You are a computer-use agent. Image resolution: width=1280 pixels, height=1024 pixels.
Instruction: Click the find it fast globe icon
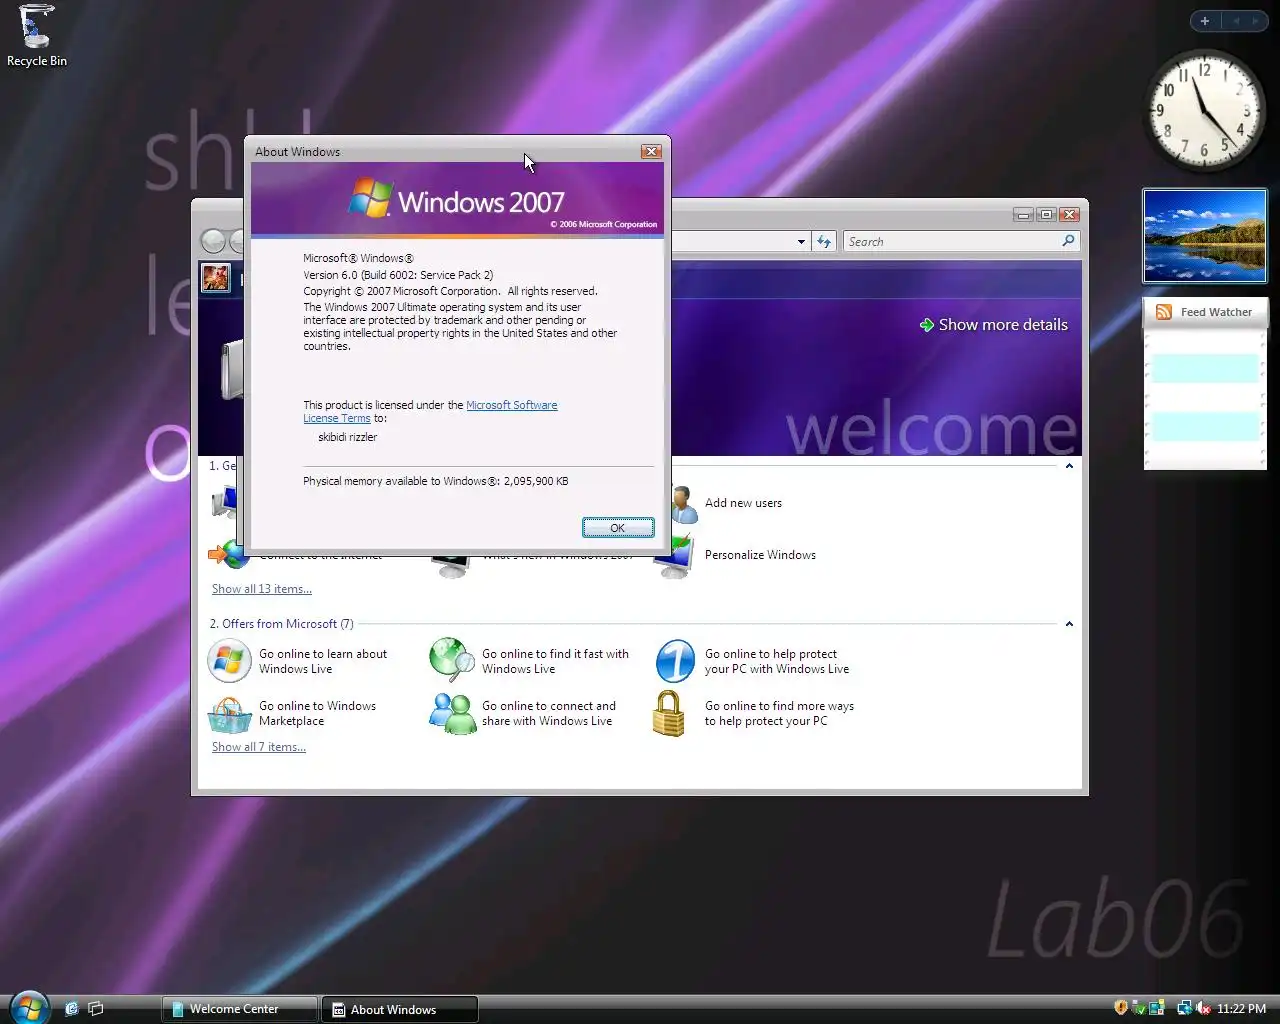tap(451, 660)
